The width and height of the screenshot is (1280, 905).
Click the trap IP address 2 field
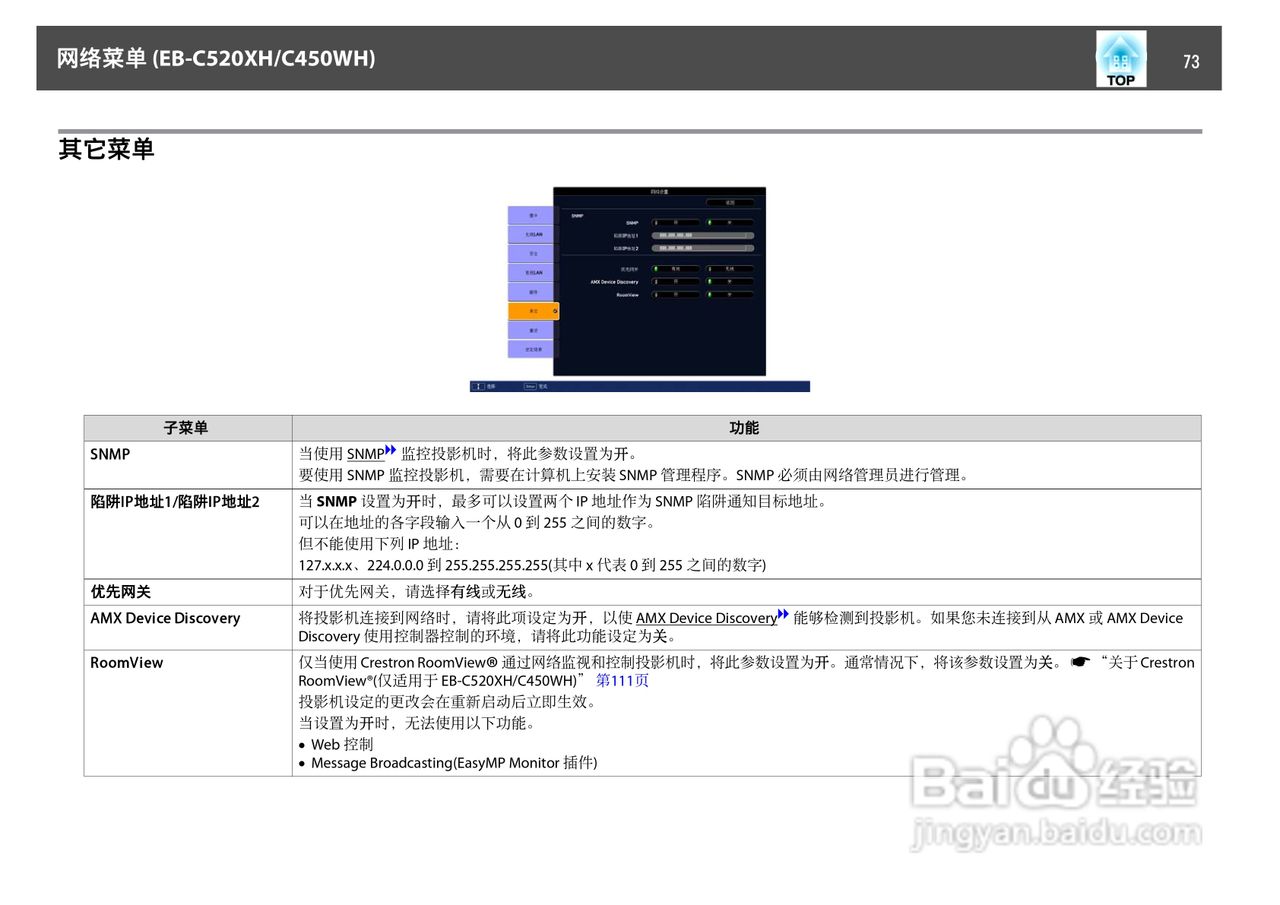703,248
